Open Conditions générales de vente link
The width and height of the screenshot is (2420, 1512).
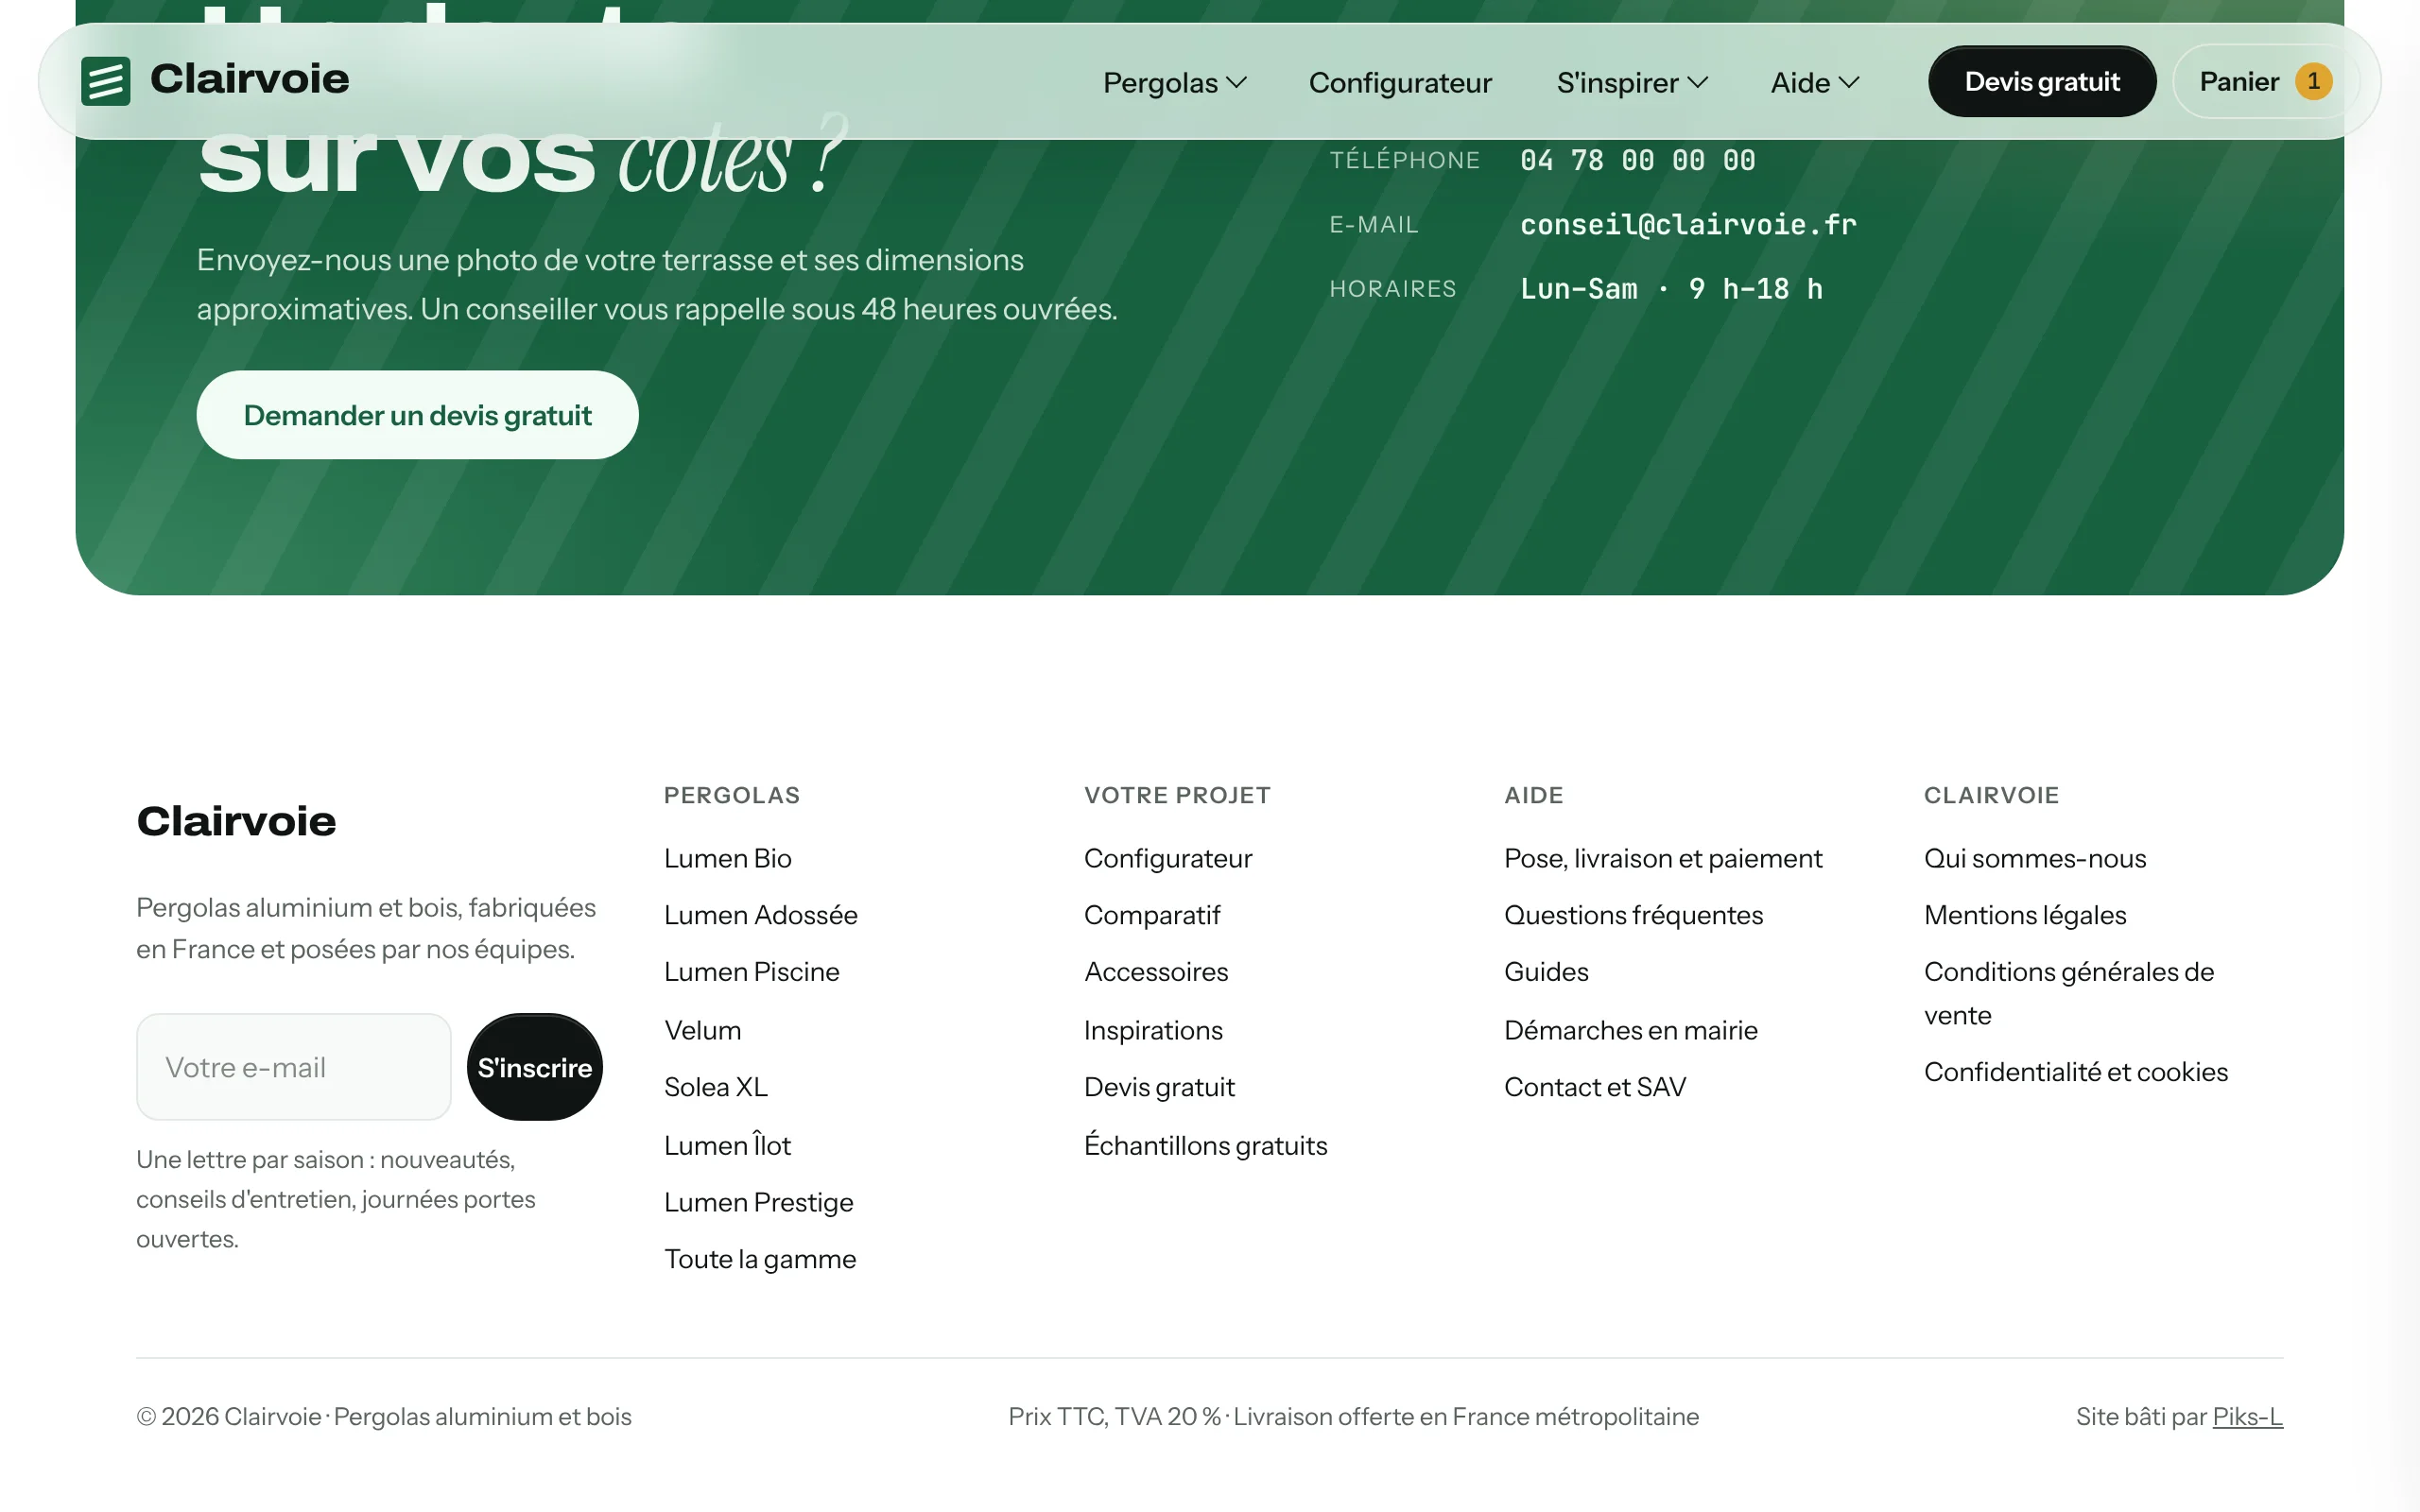click(2069, 993)
